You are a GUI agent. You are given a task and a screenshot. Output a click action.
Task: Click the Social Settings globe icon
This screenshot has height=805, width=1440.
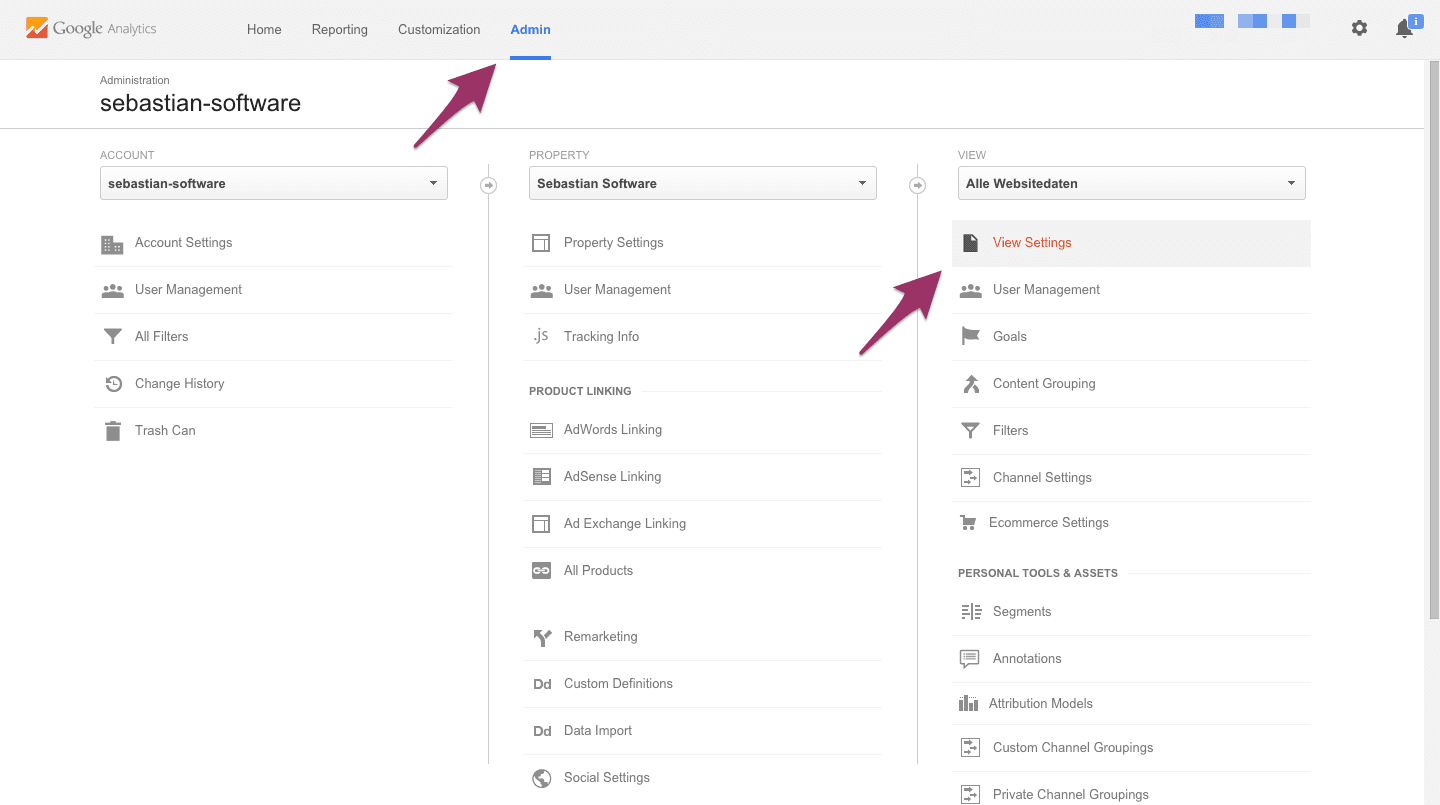pos(541,778)
